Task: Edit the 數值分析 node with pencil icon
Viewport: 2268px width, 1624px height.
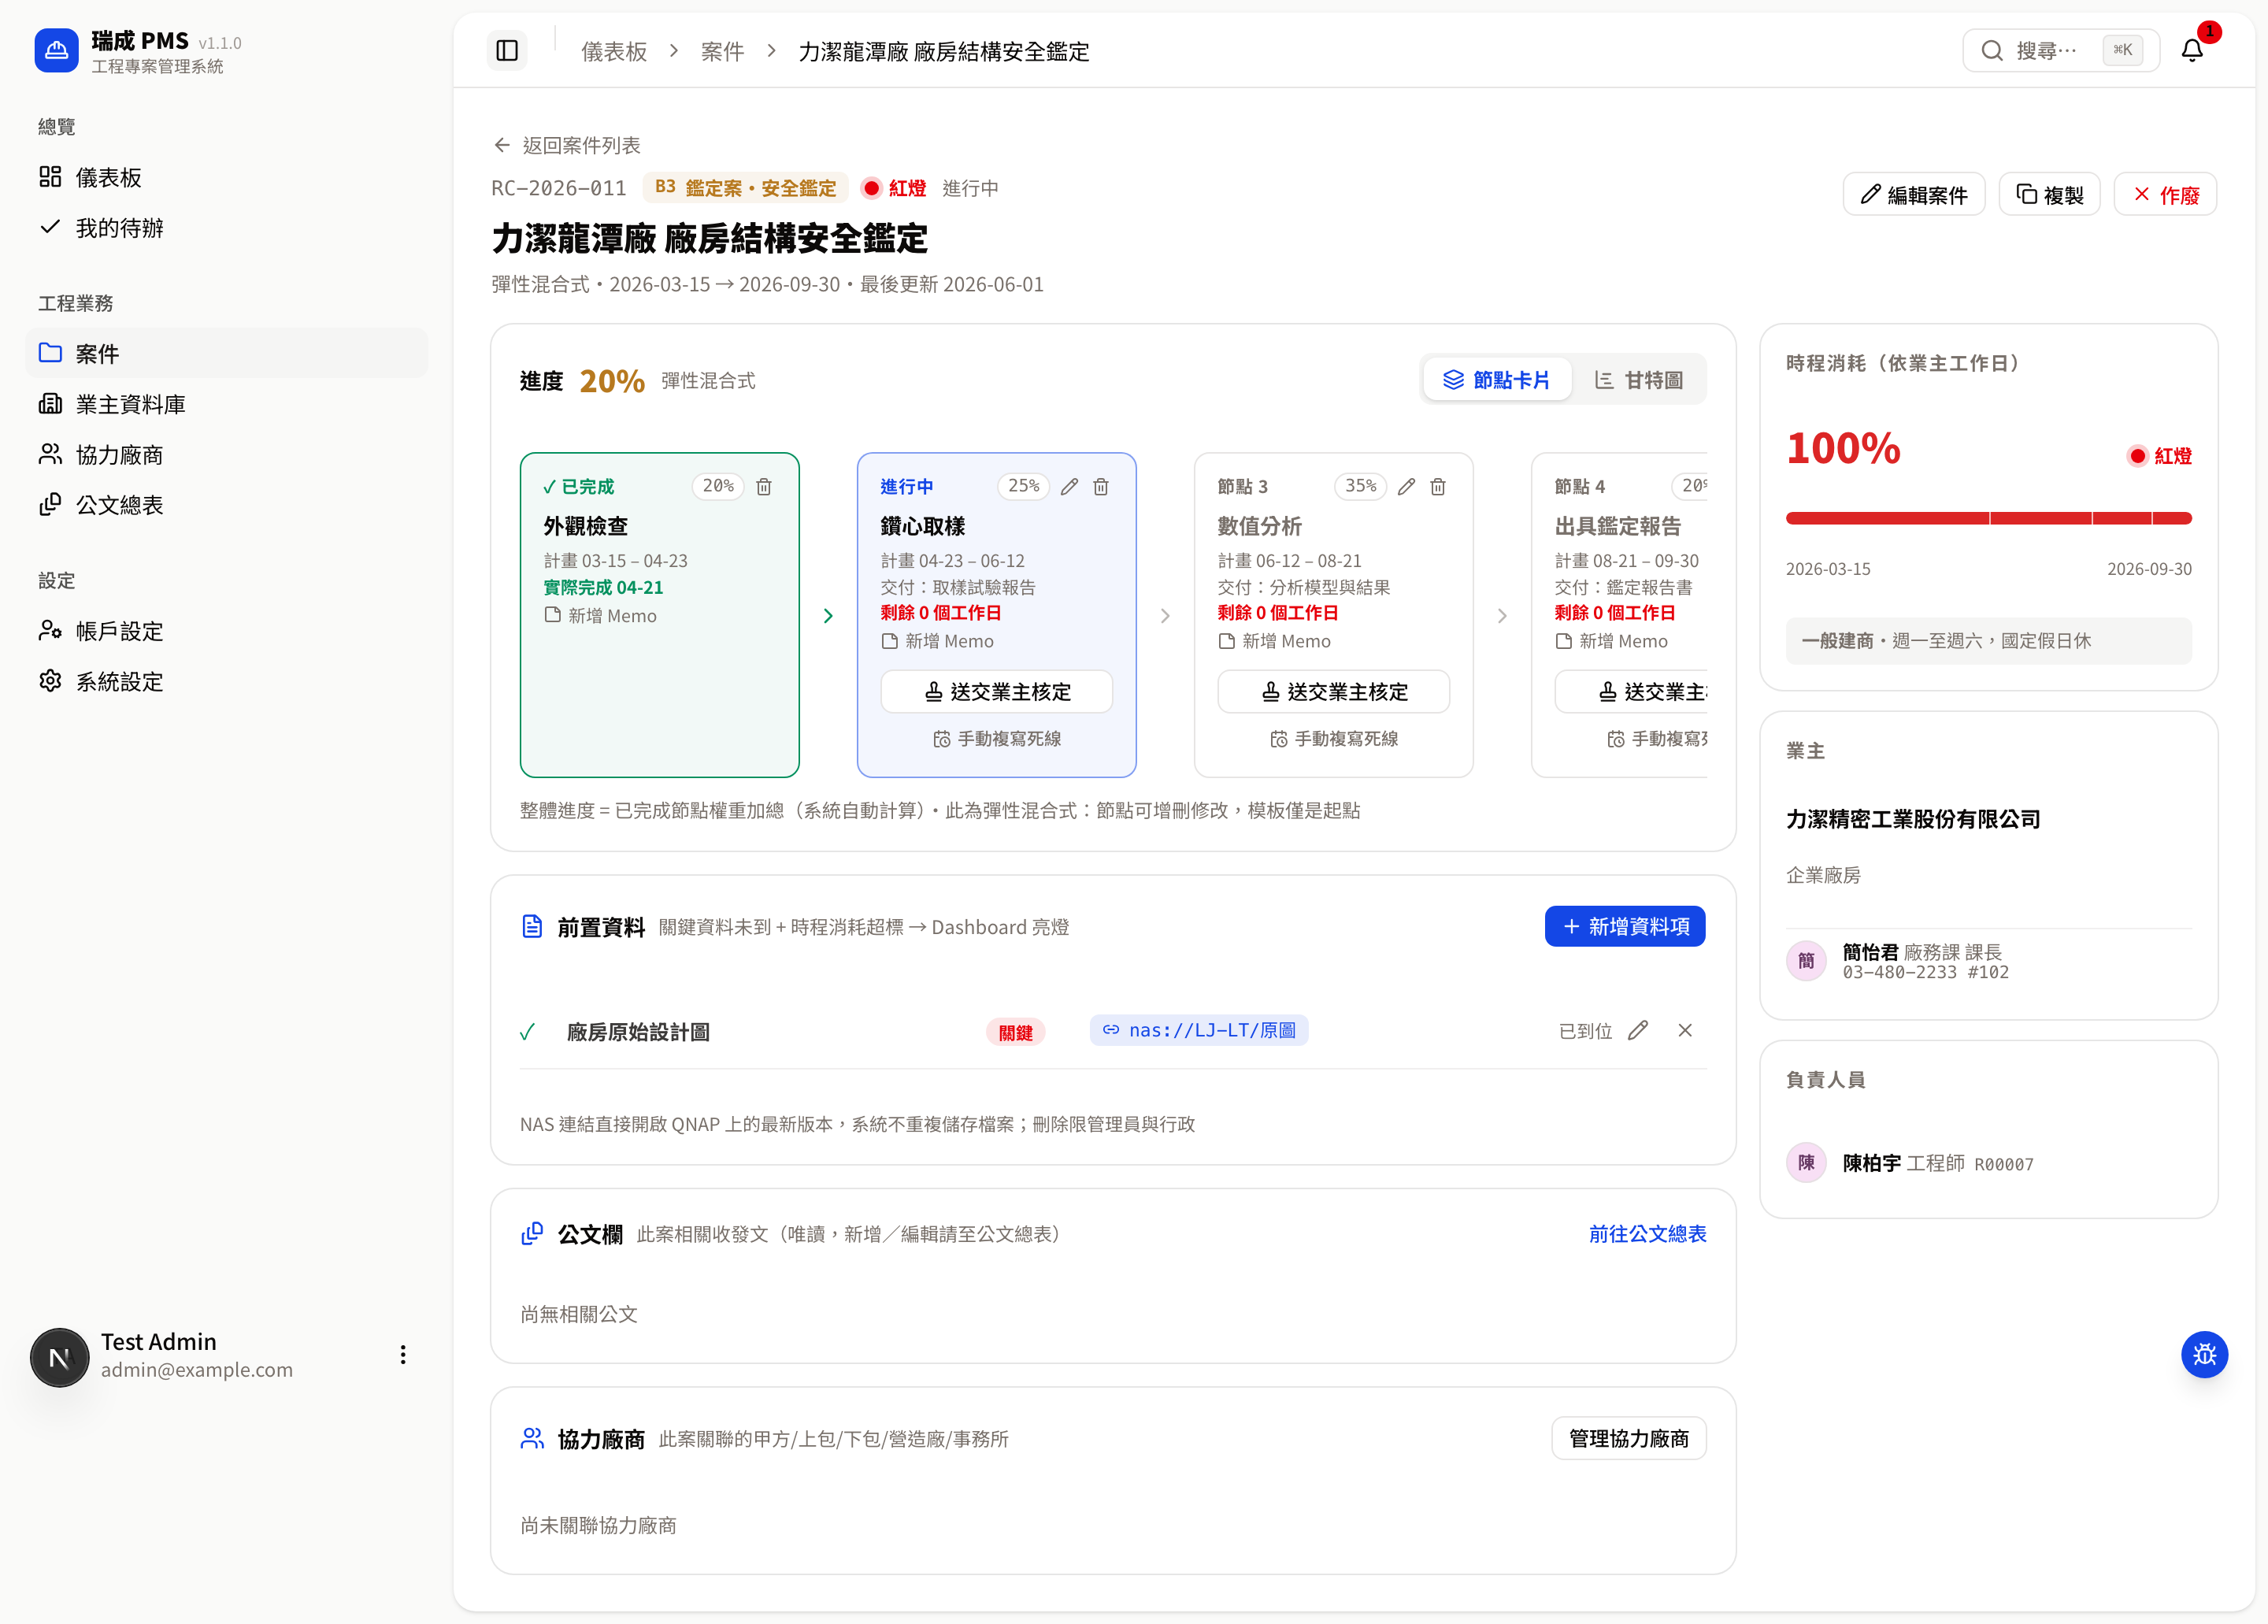Action: pos(1406,486)
